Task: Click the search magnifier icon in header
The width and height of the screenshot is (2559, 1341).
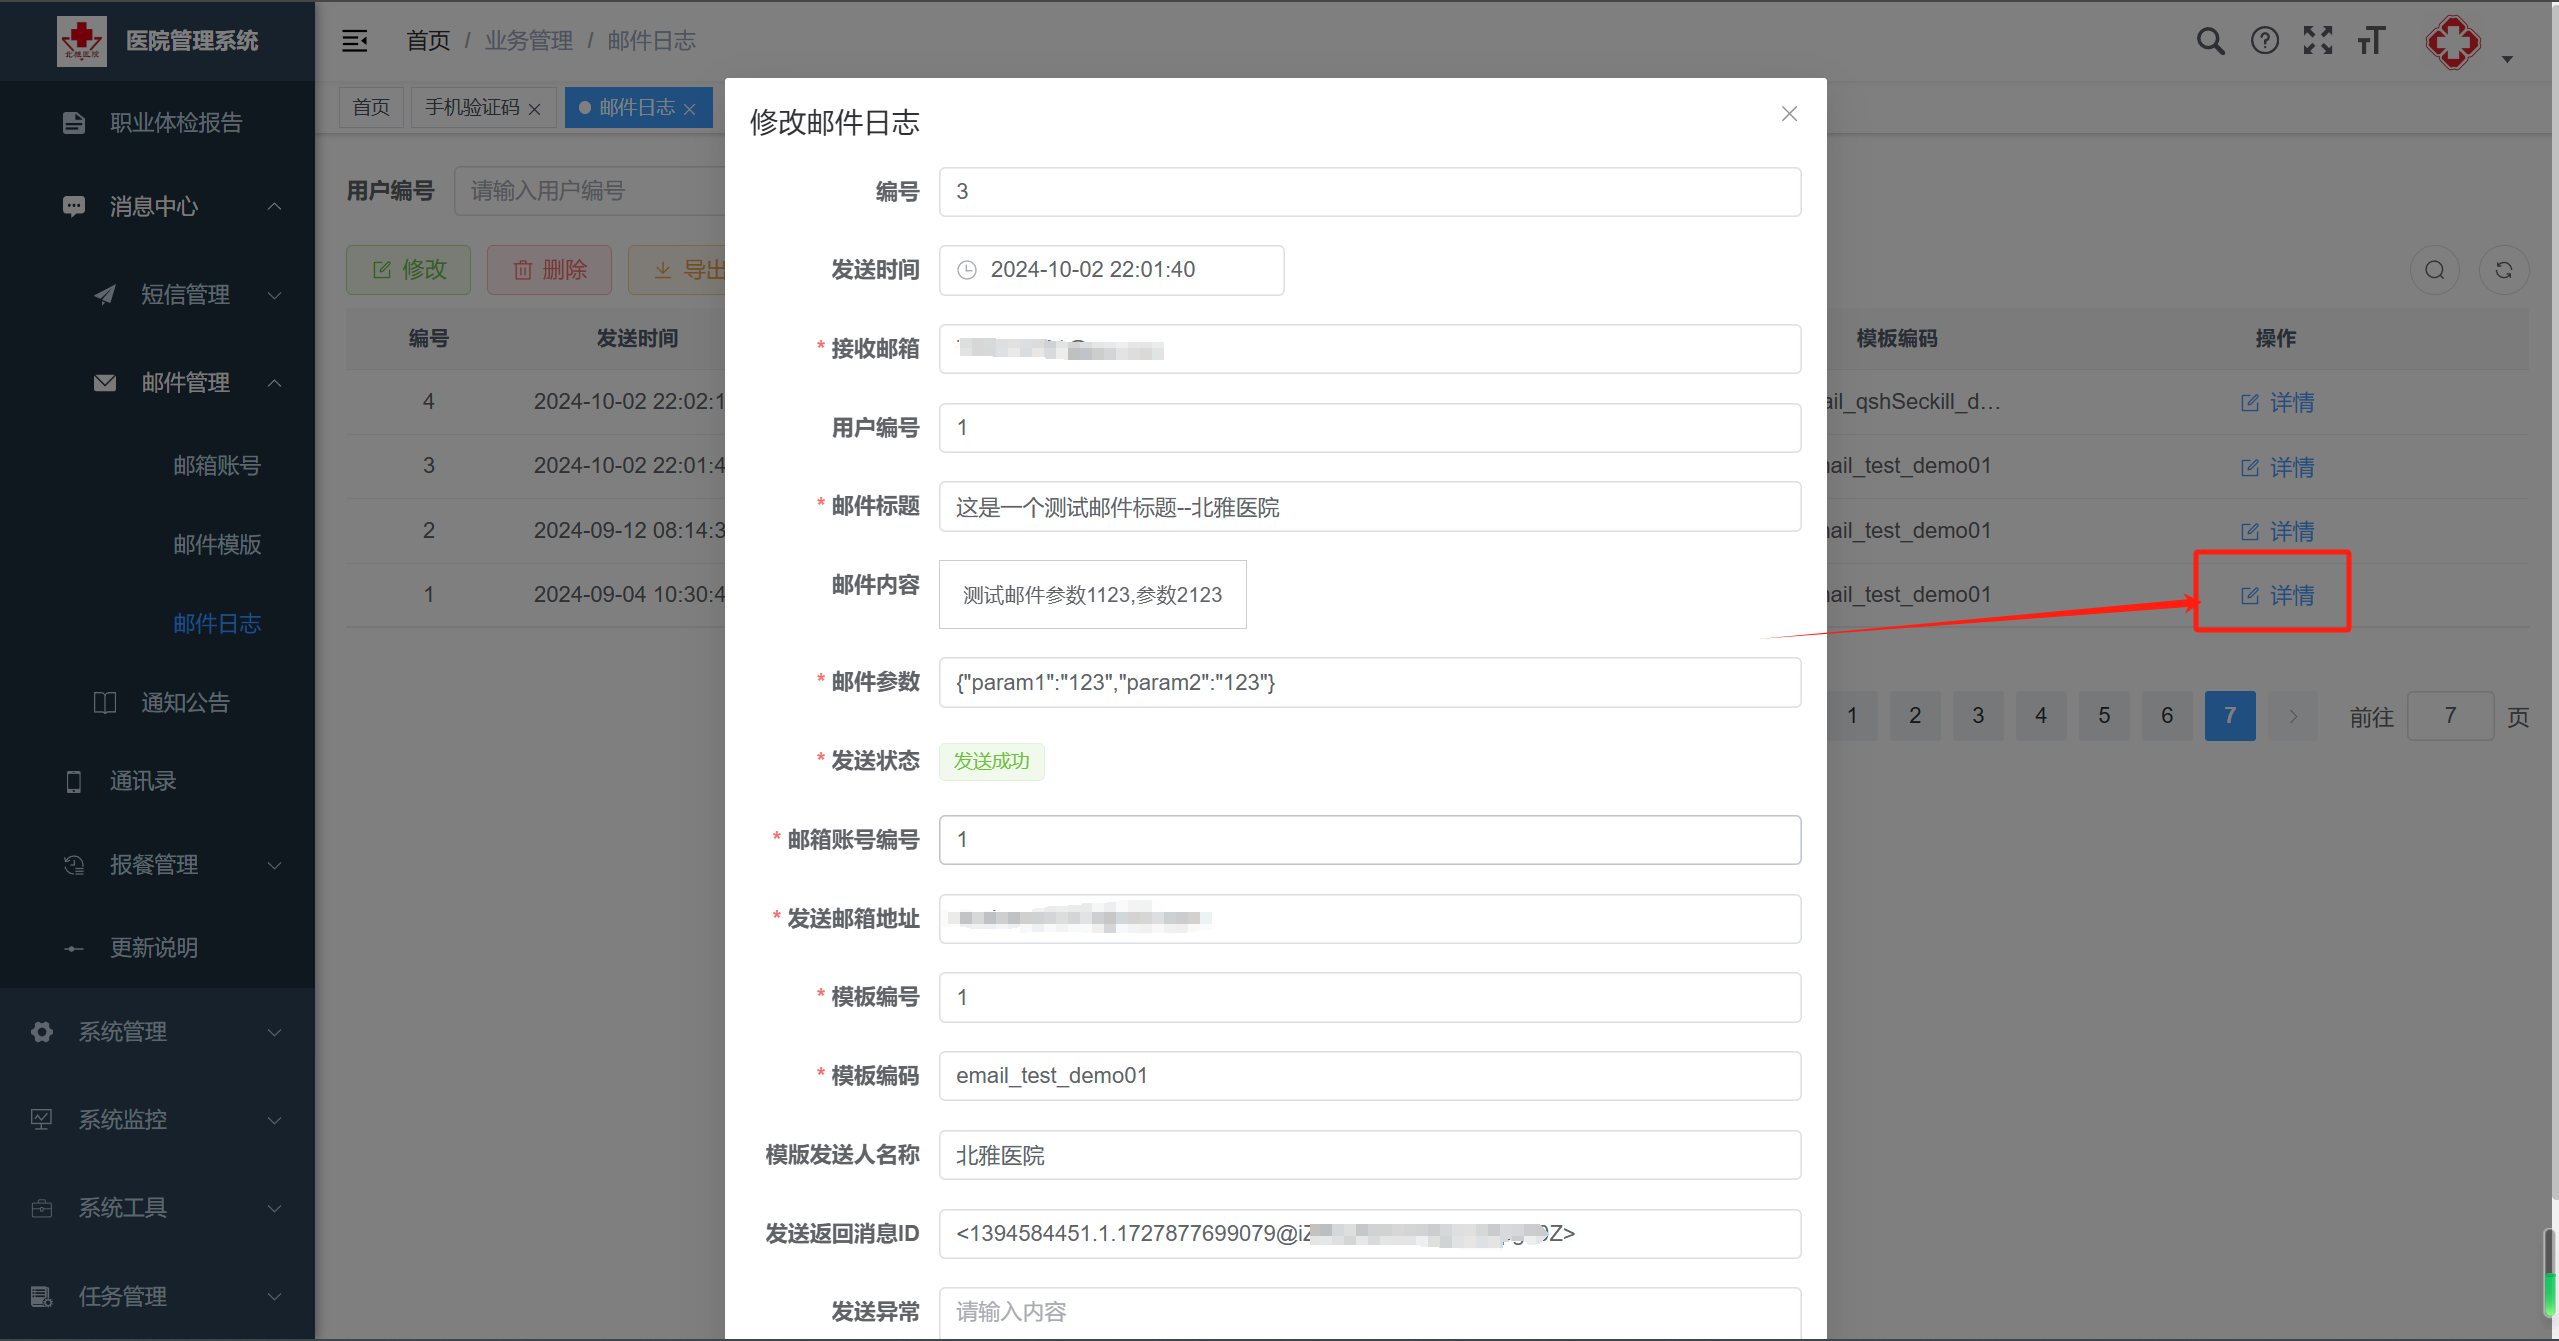Action: click(2209, 41)
